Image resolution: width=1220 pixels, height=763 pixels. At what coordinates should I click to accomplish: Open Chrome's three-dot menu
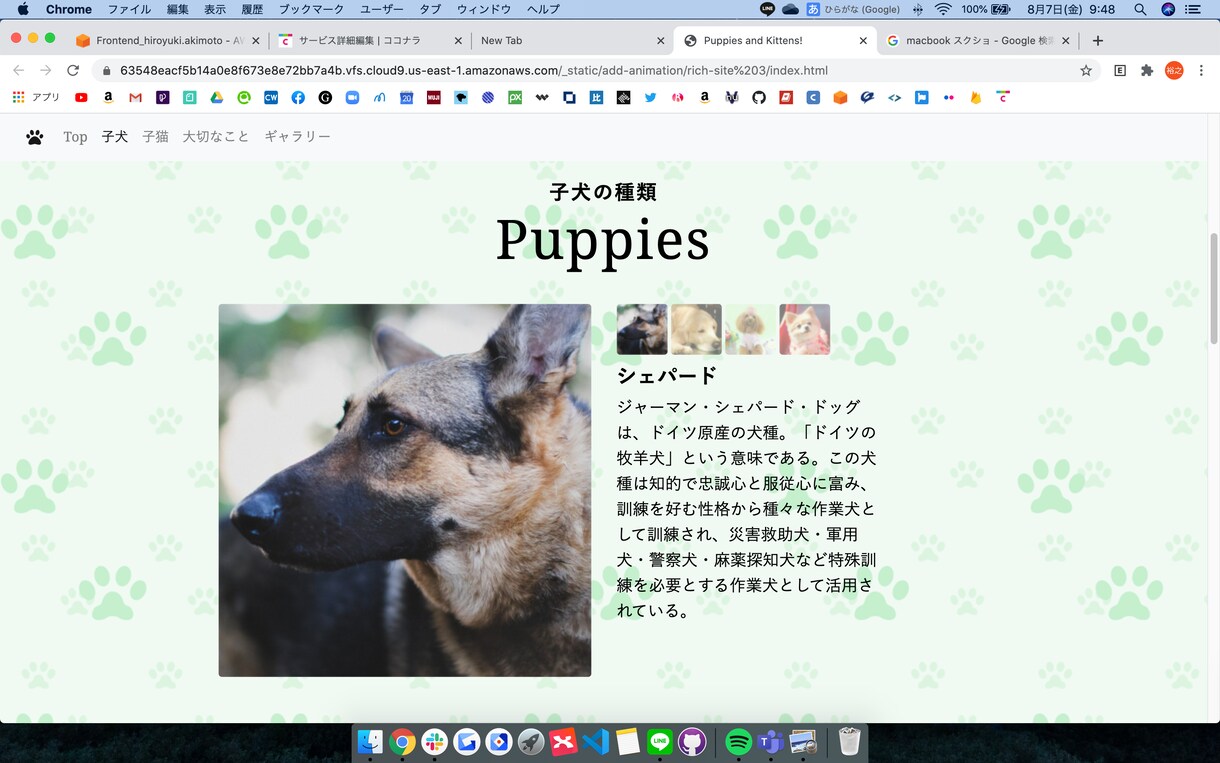click(x=1201, y=70)
